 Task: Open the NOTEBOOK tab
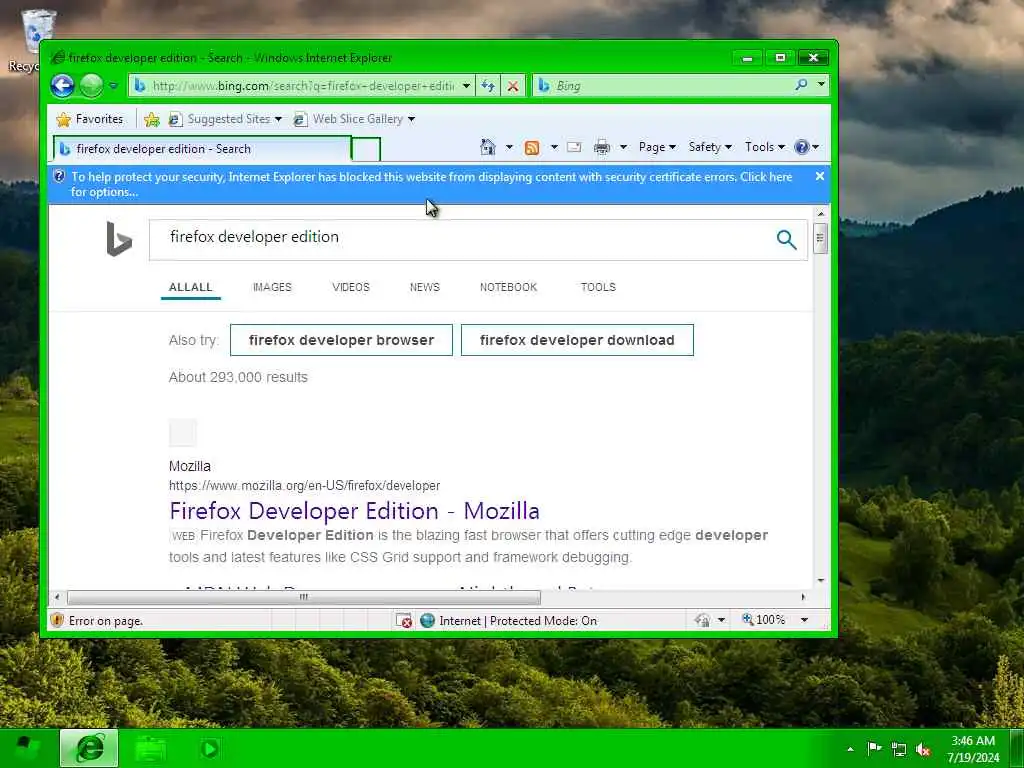(508, 287)
